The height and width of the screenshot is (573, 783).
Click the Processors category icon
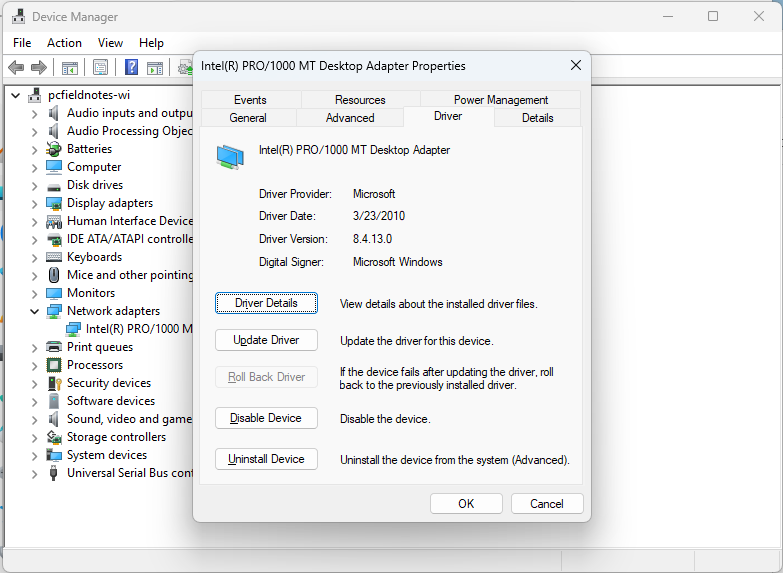pyautogui.click(x=53, y=365)
